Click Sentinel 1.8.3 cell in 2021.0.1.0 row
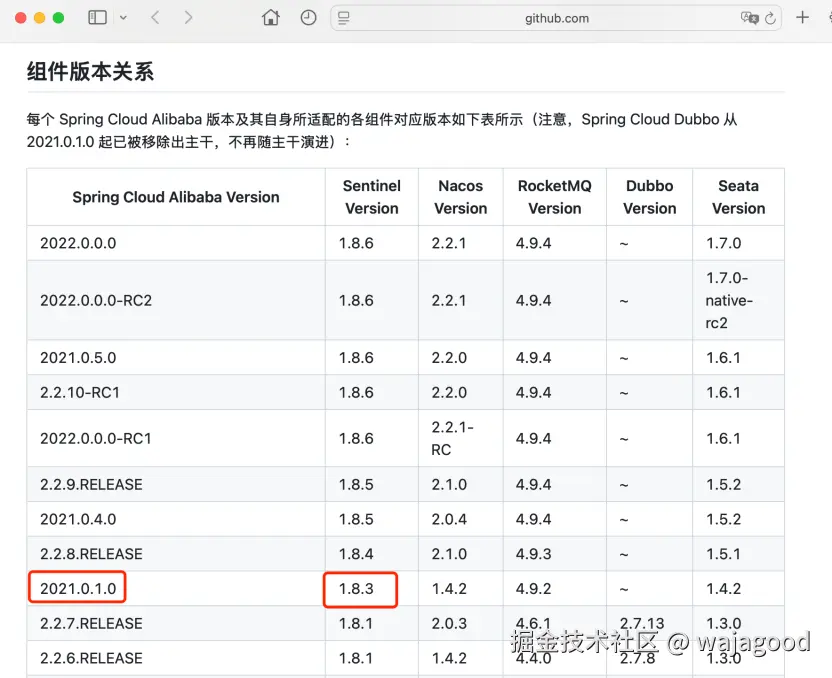The image size is (832, 678). point(371,588)
